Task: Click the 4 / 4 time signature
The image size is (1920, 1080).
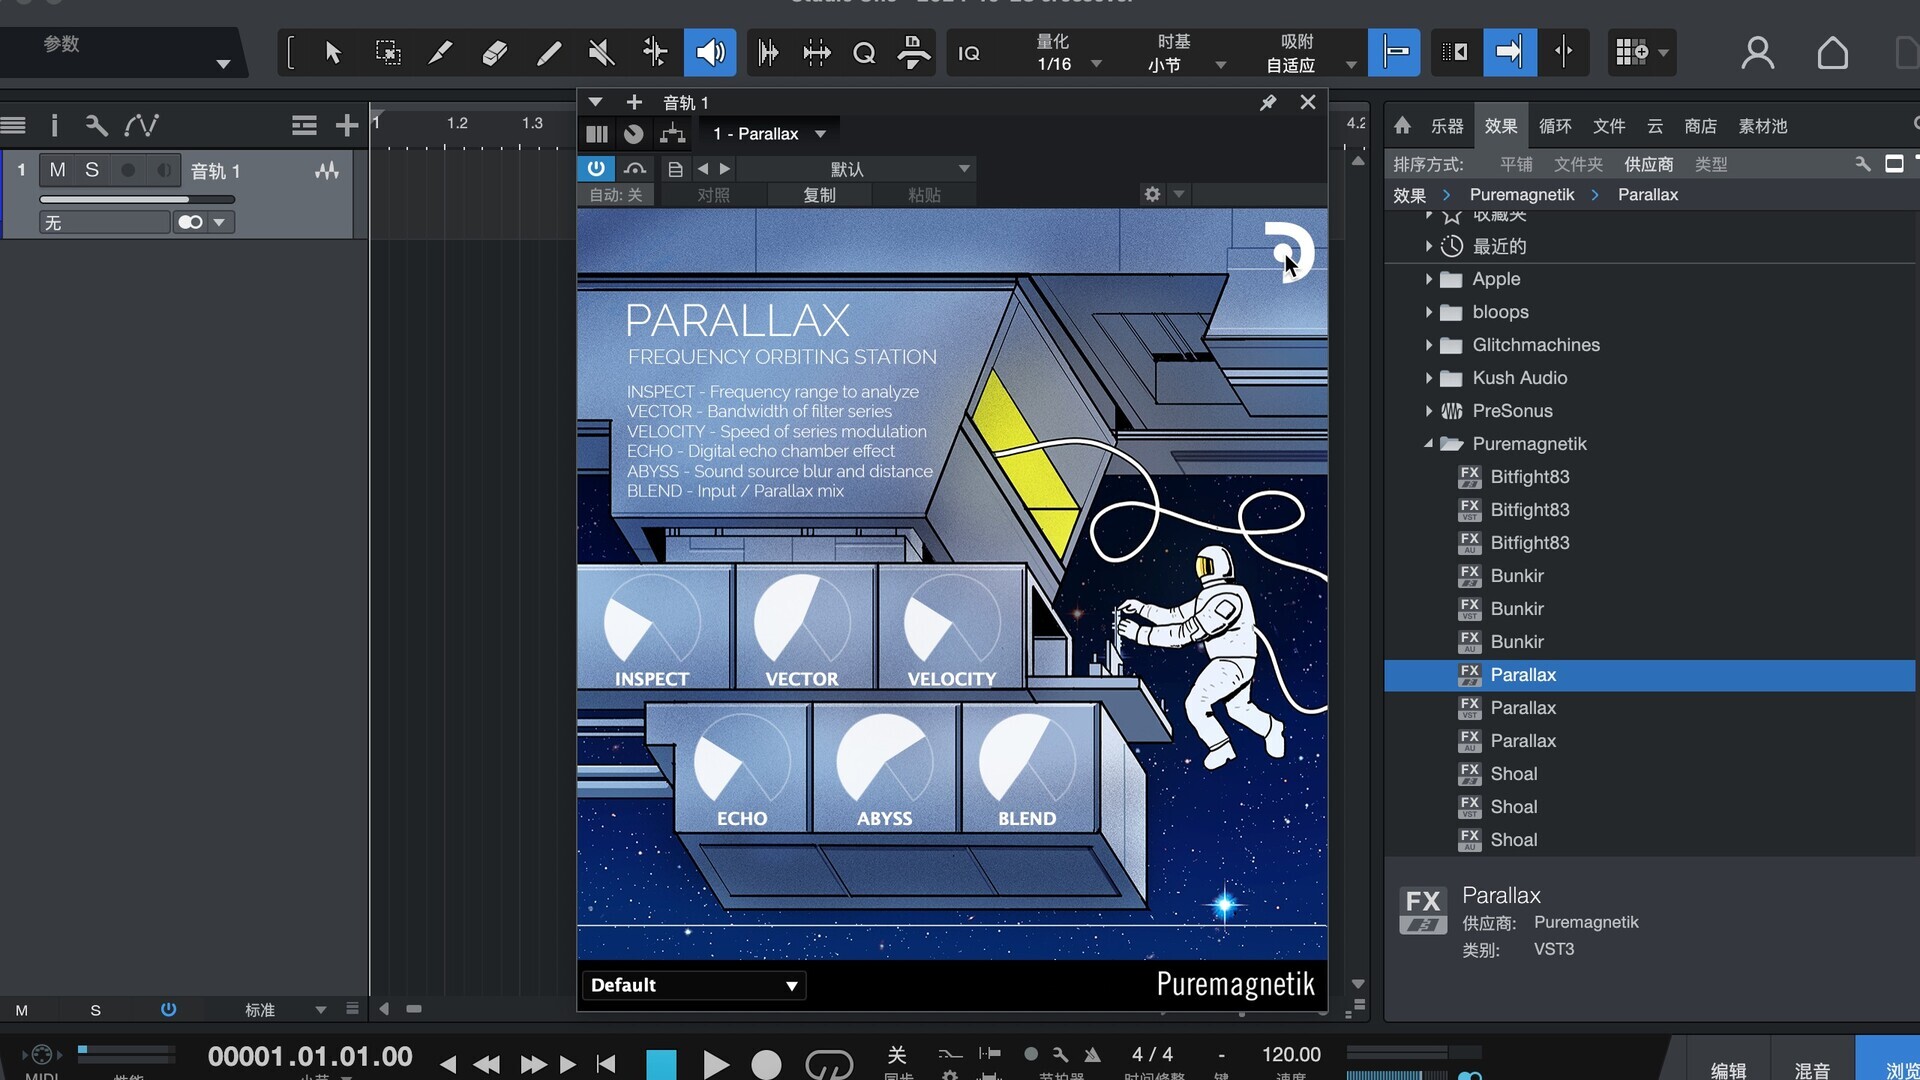Action: click(x=1152, y=1054)
